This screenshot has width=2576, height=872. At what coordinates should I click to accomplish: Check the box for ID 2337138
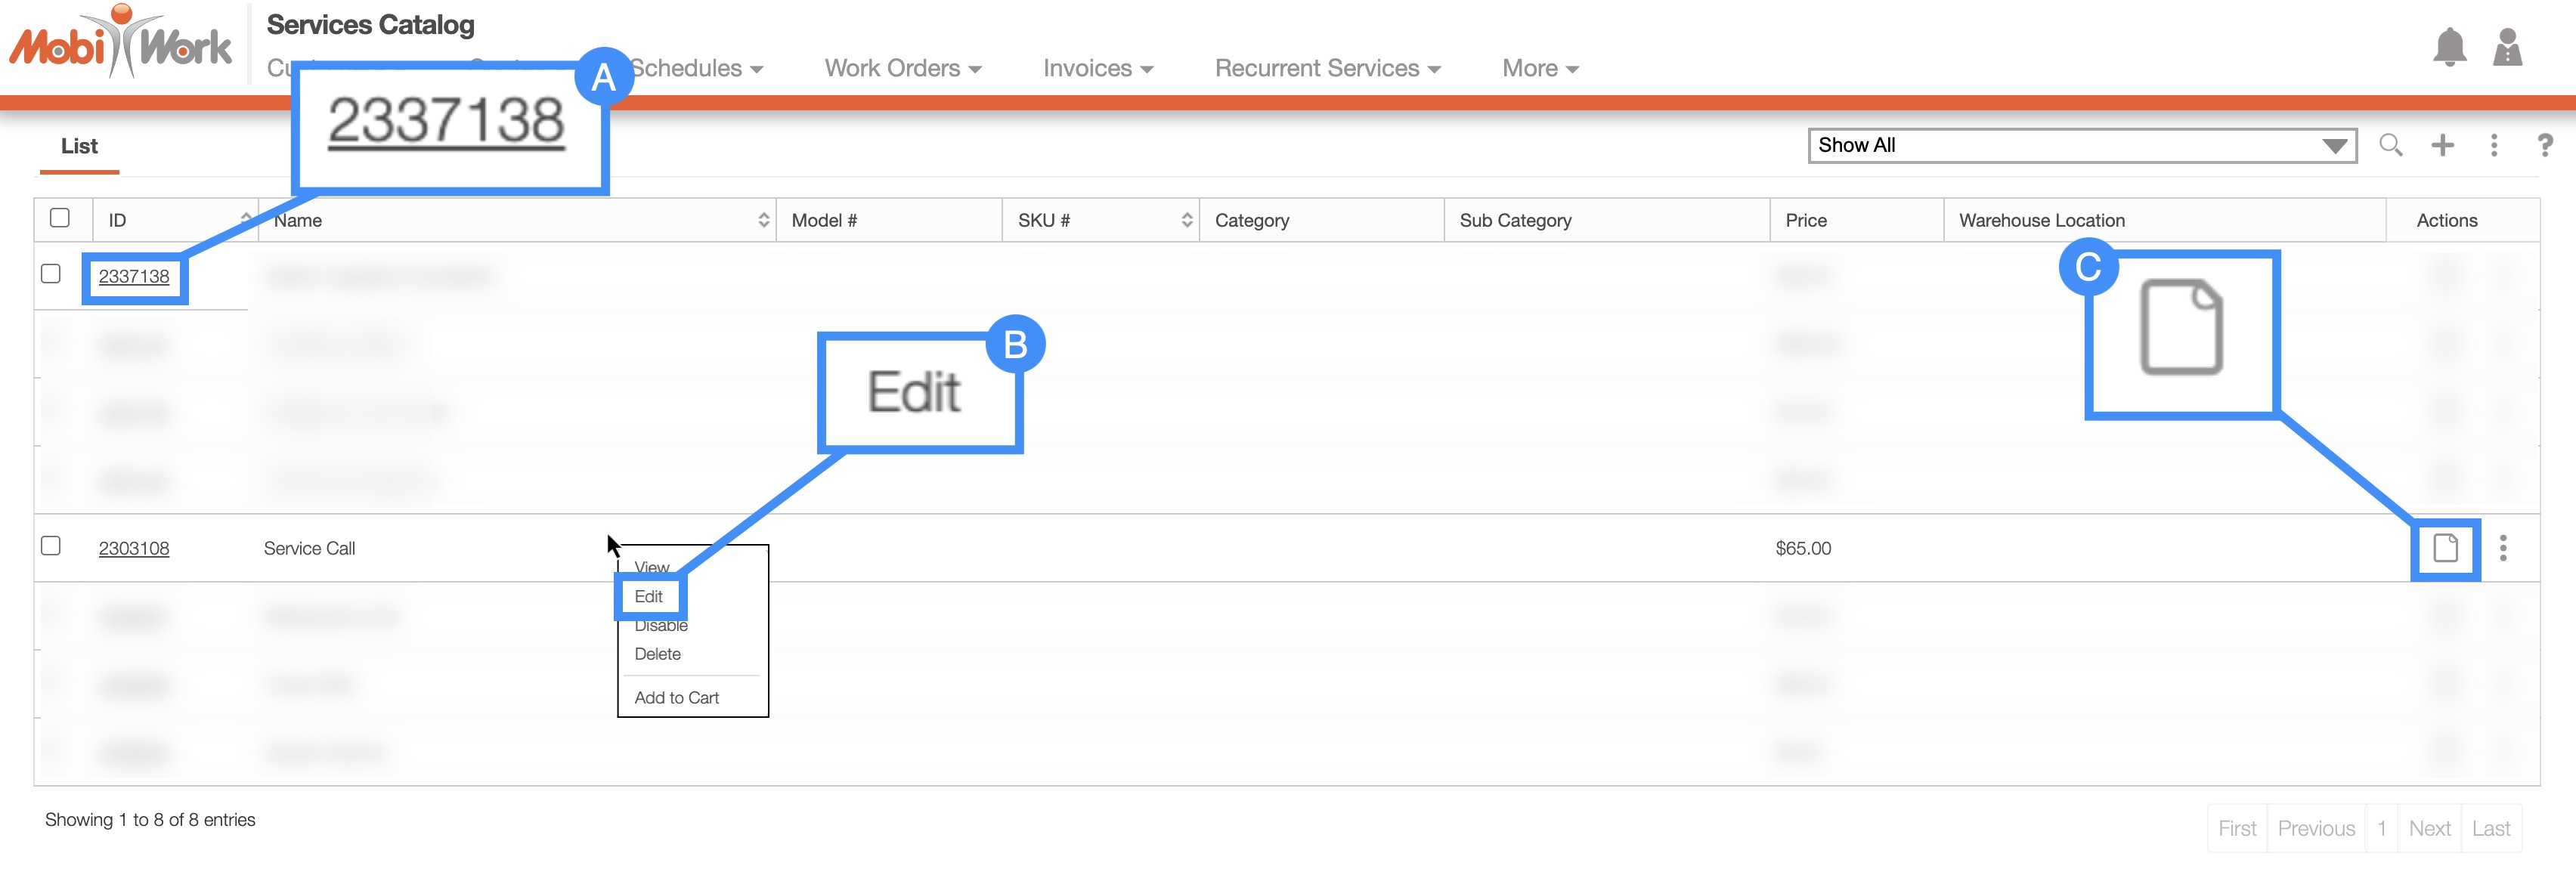pos(51,274)
